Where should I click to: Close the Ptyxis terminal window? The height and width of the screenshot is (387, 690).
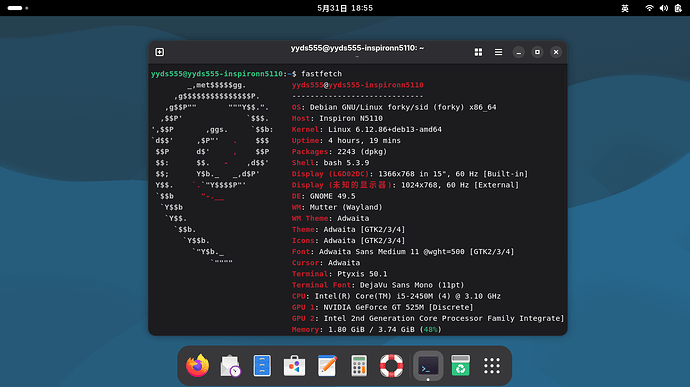[556, 52]
